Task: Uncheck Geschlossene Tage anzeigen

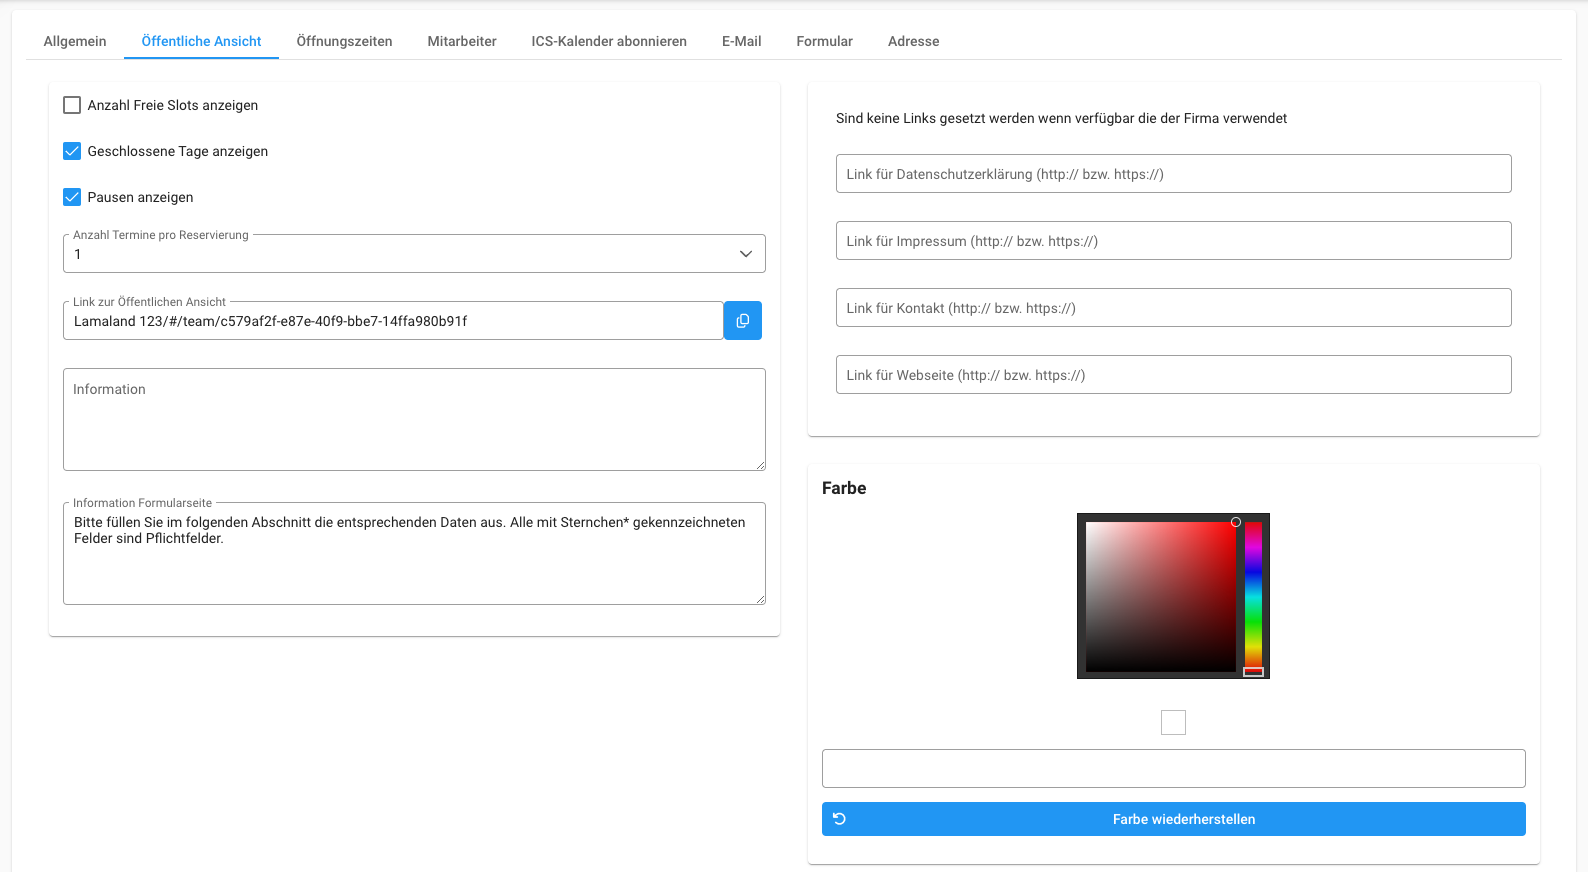Action: click(72, 151)
